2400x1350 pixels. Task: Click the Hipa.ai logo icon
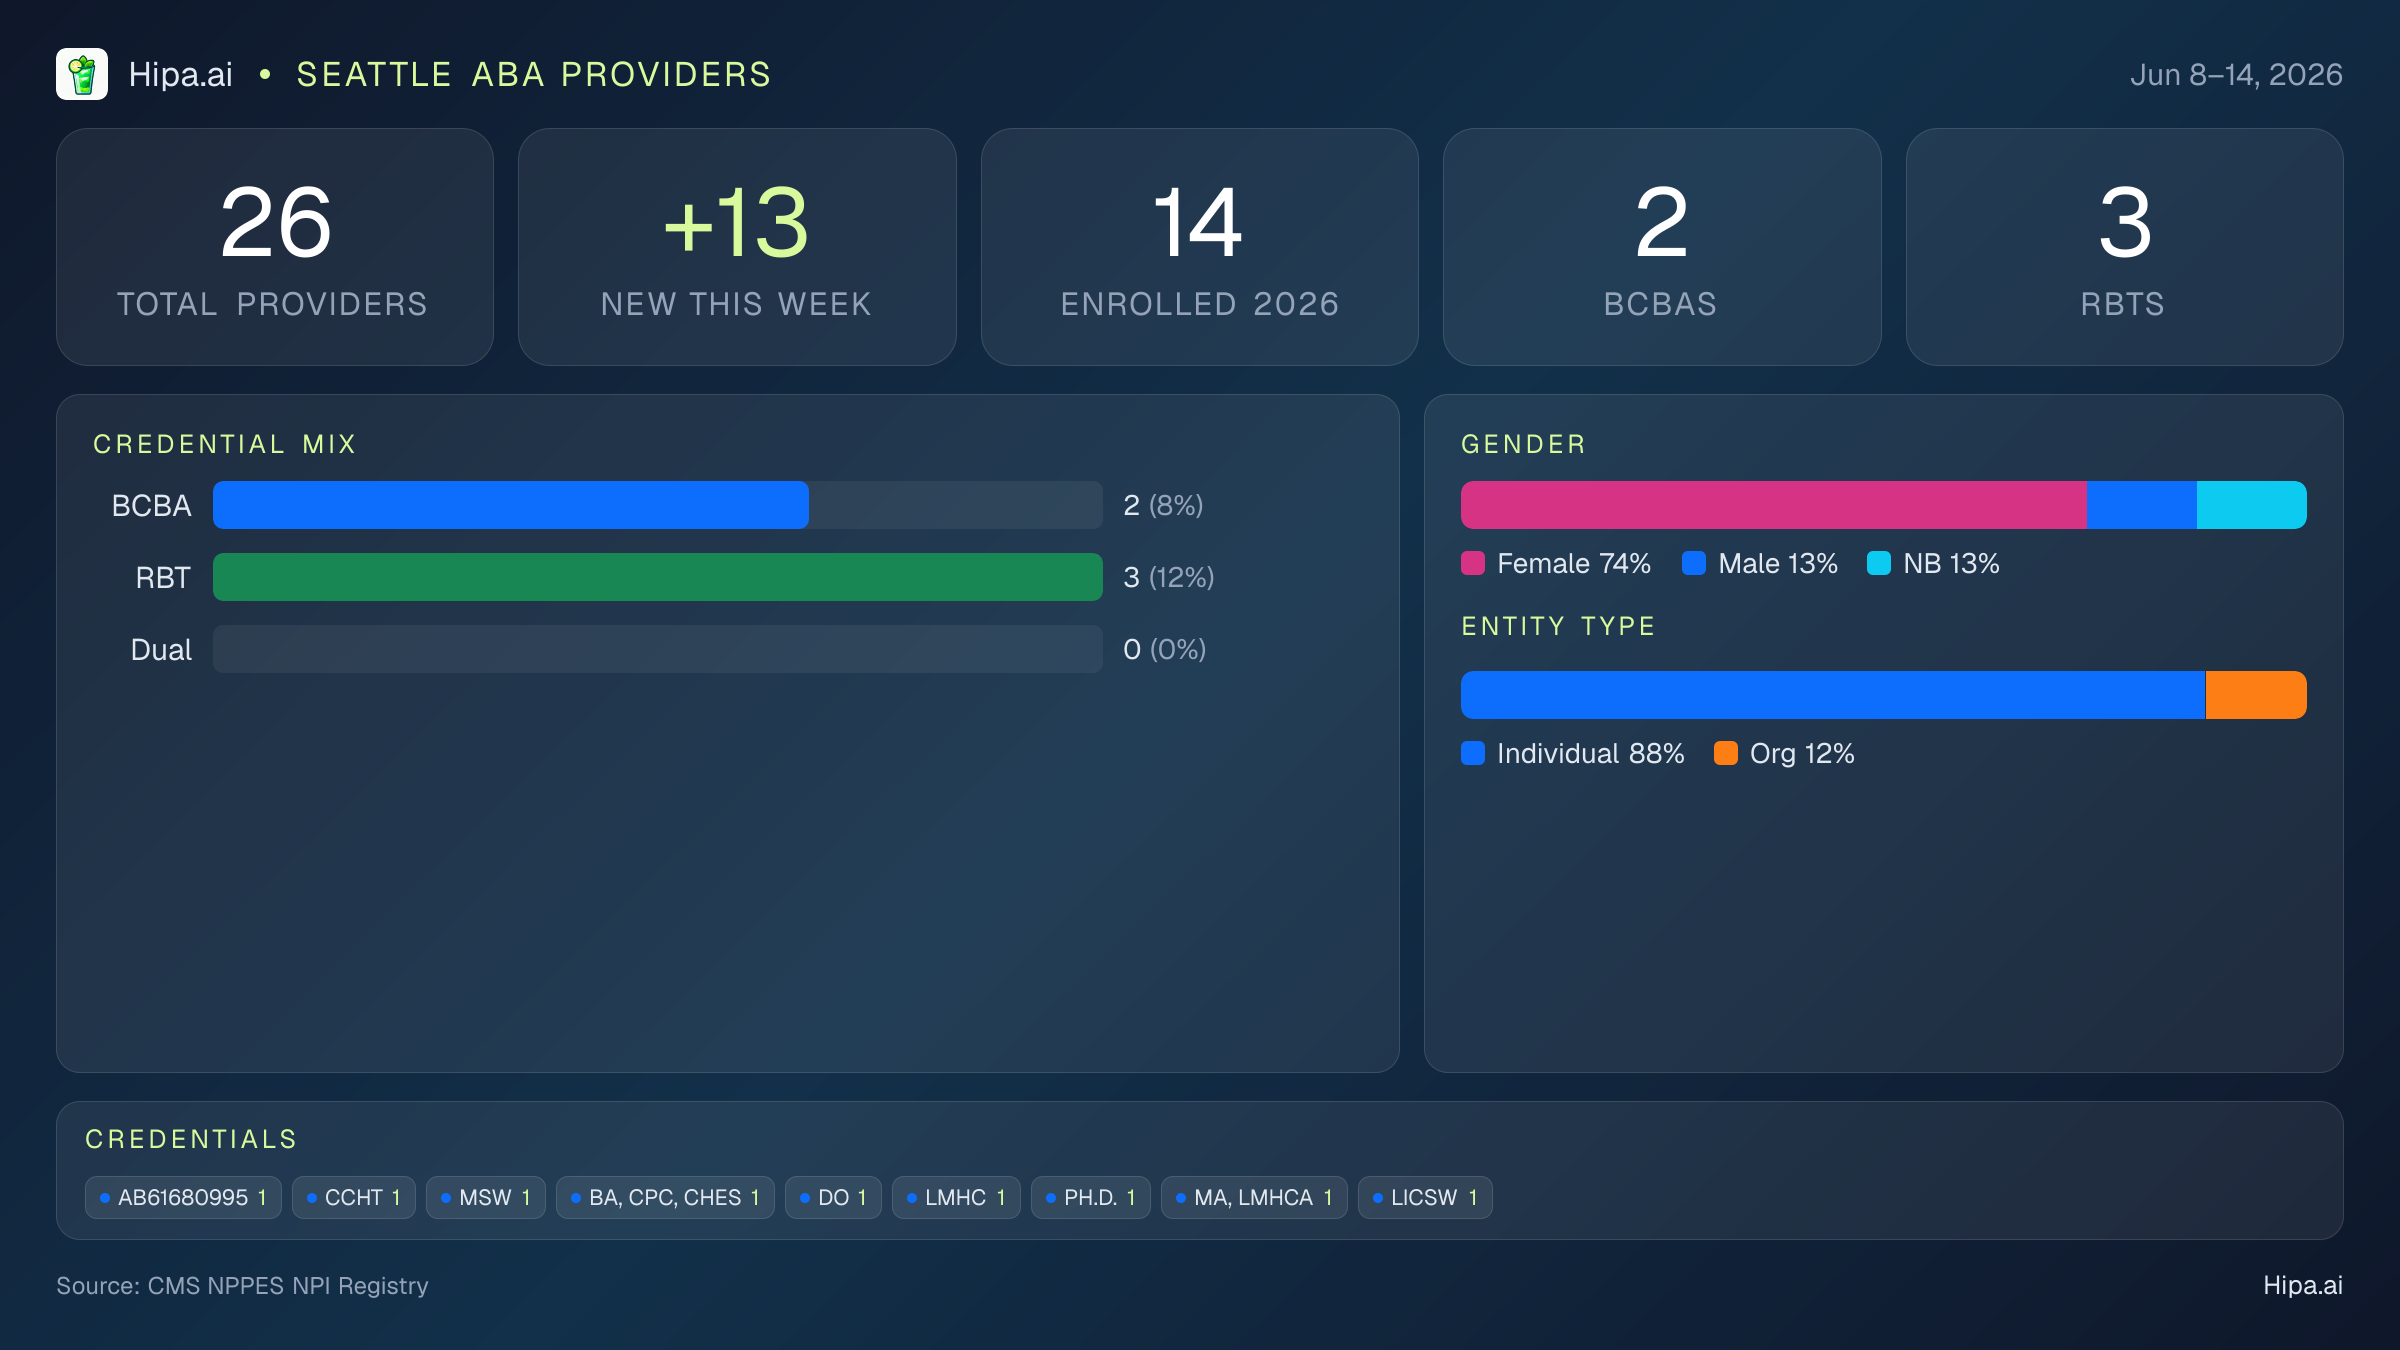[x=82, y=74]
